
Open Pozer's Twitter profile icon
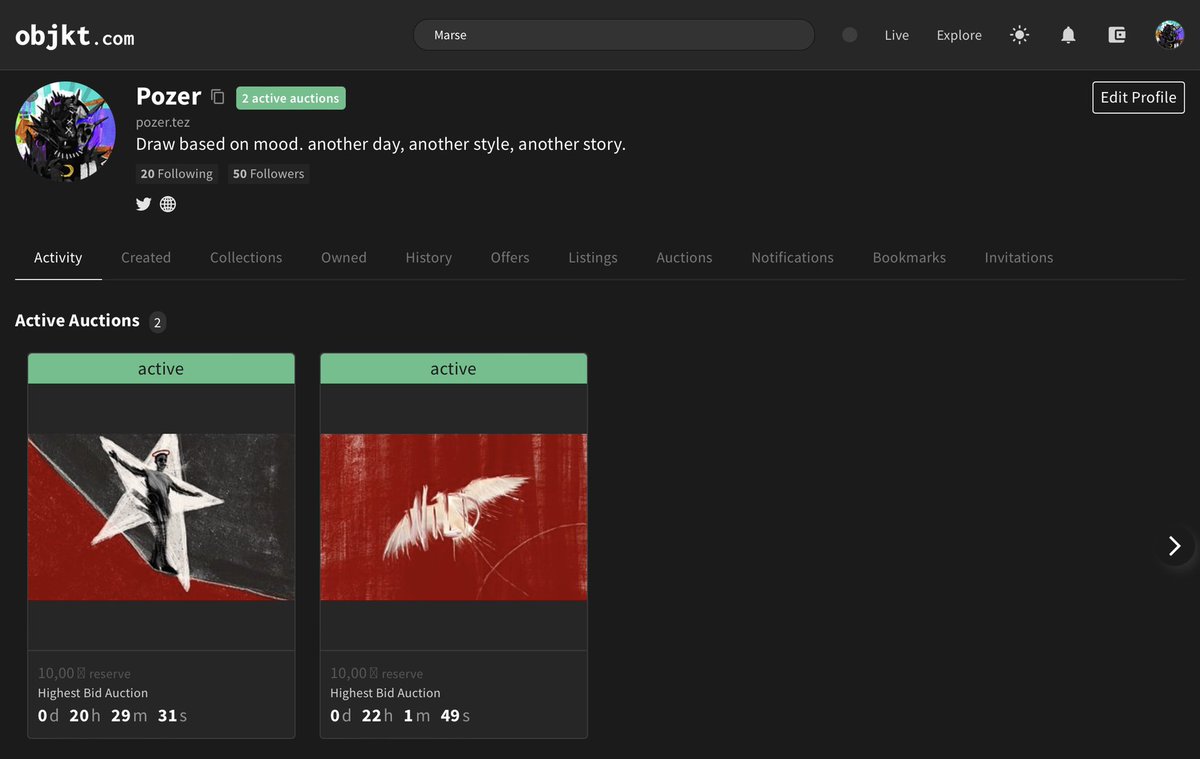tap(144, 204)
